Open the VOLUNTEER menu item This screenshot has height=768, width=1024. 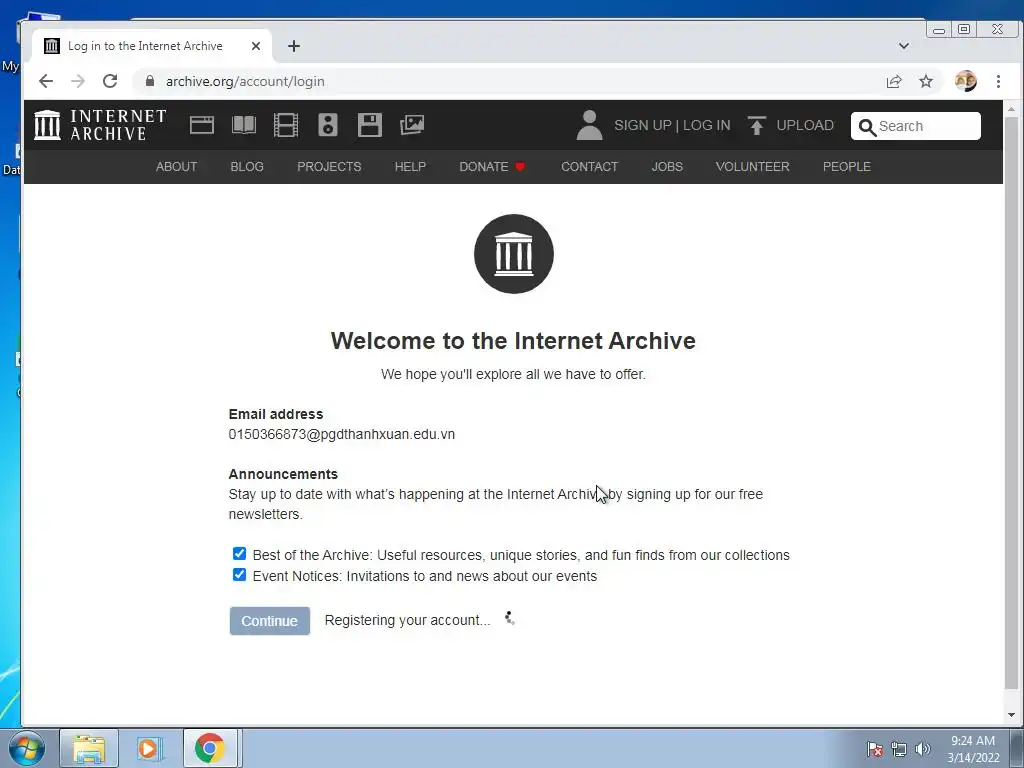(x=752, y=167)
